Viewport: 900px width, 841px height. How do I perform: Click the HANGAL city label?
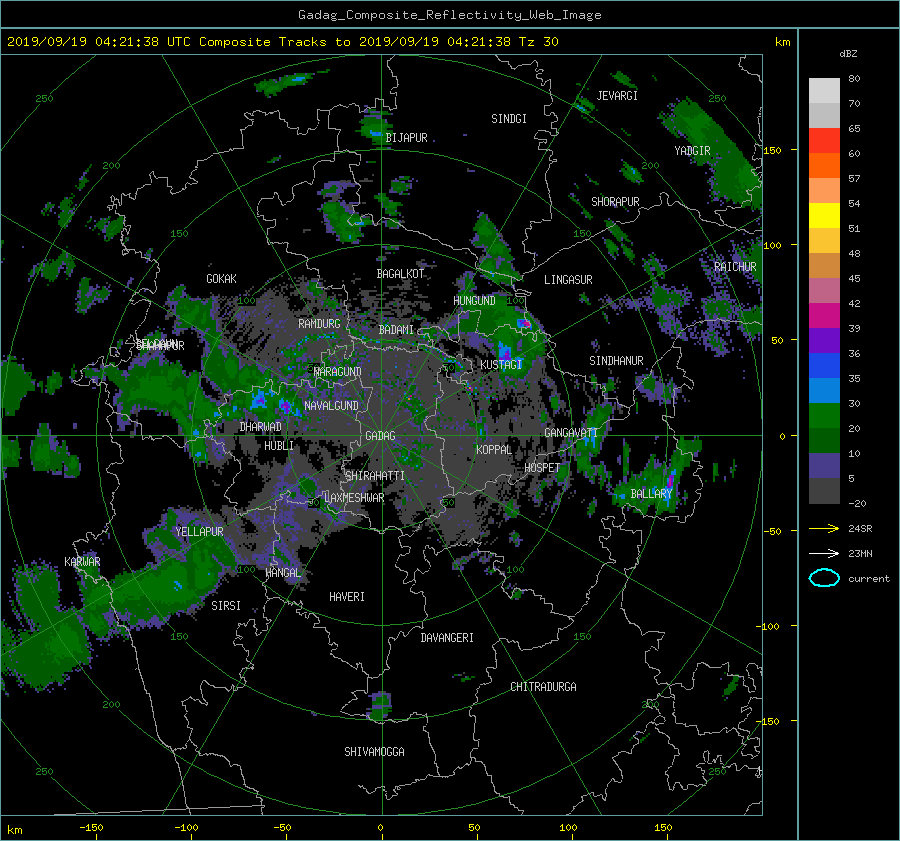click(x=282, y=573)
